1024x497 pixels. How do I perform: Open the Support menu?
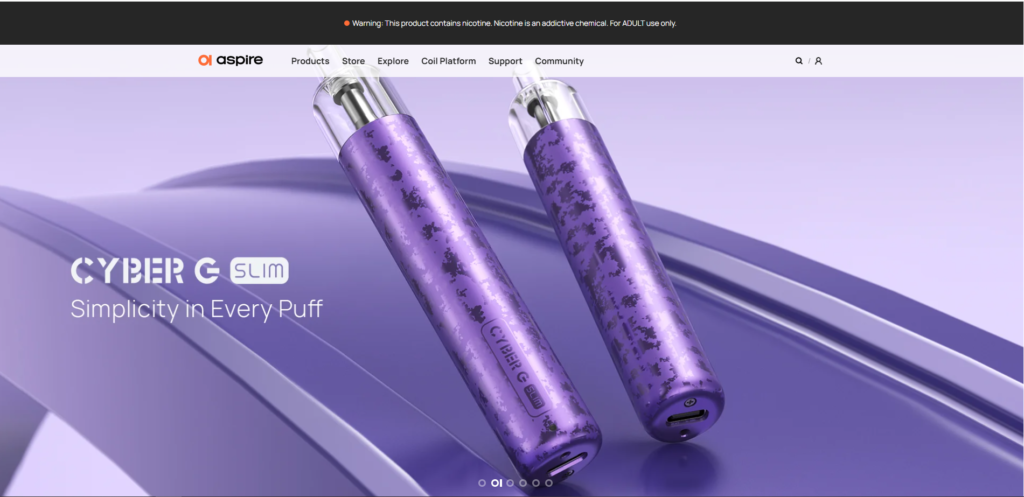(505, 61)
